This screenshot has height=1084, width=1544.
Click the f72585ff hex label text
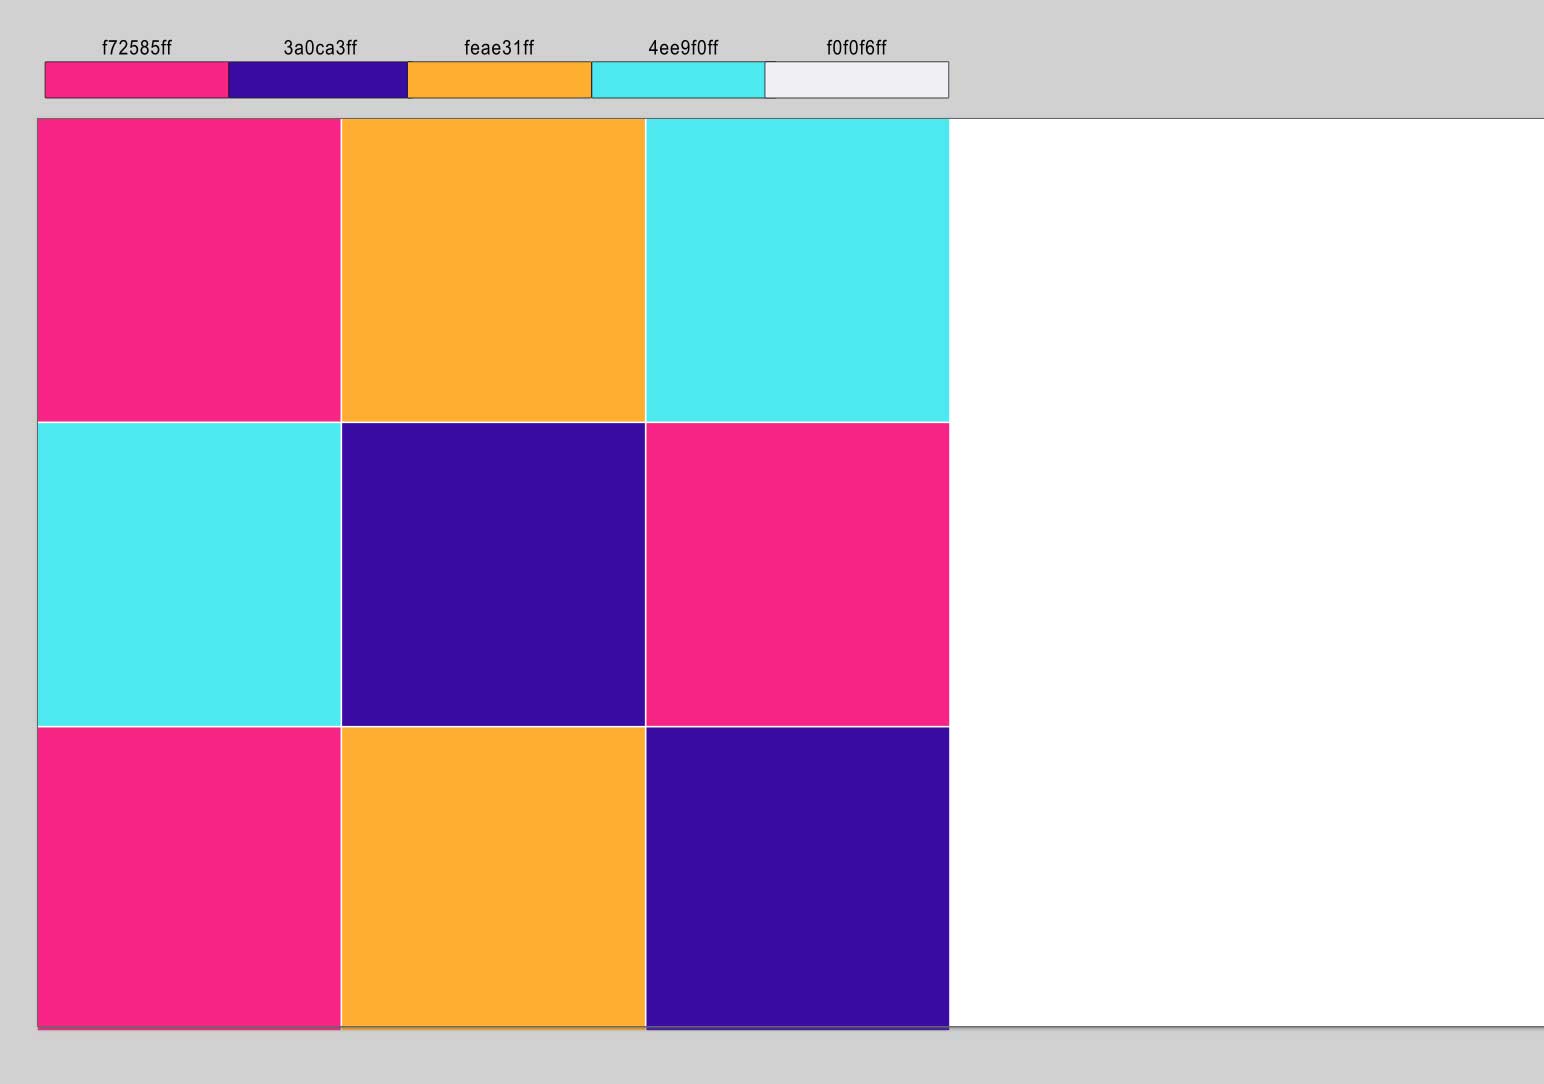[136, 48]
